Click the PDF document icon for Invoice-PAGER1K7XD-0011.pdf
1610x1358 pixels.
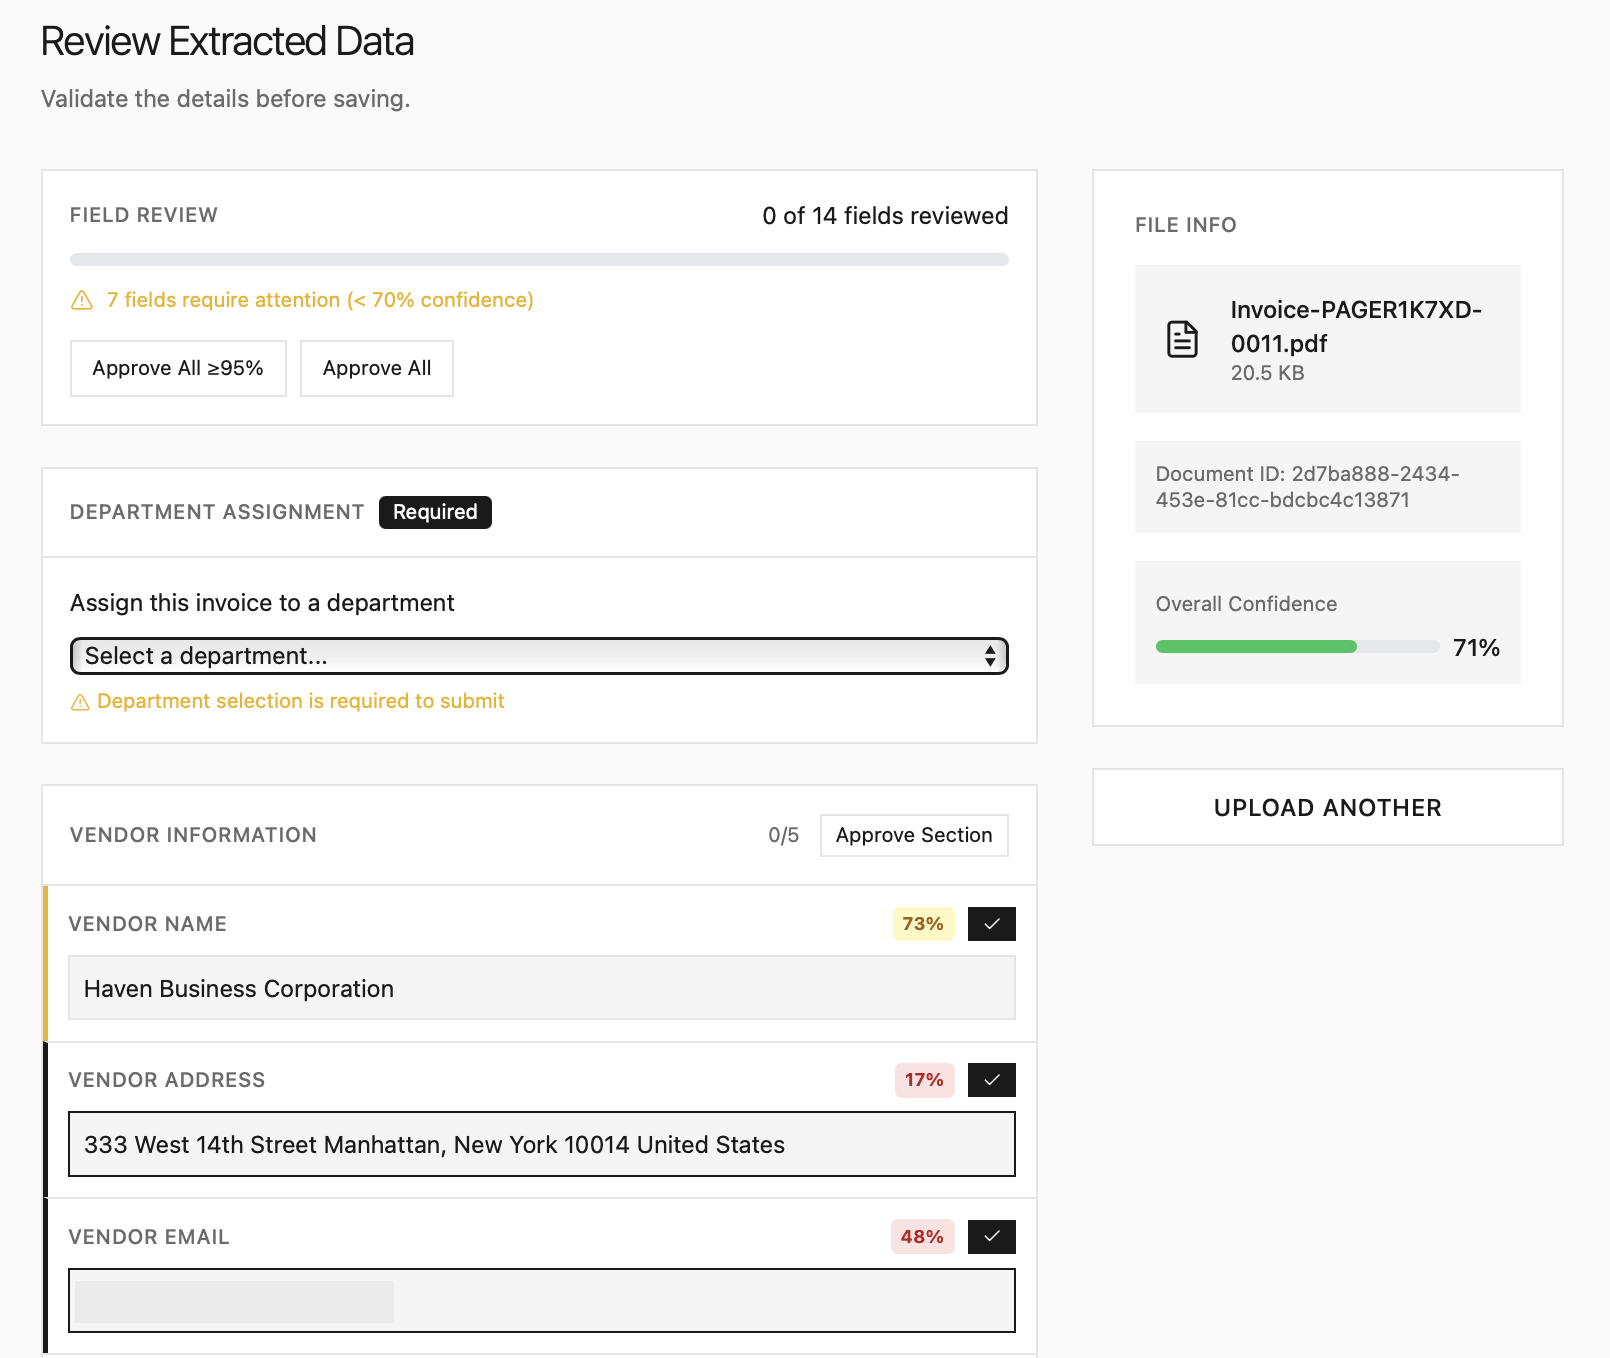coord(1183,339)
